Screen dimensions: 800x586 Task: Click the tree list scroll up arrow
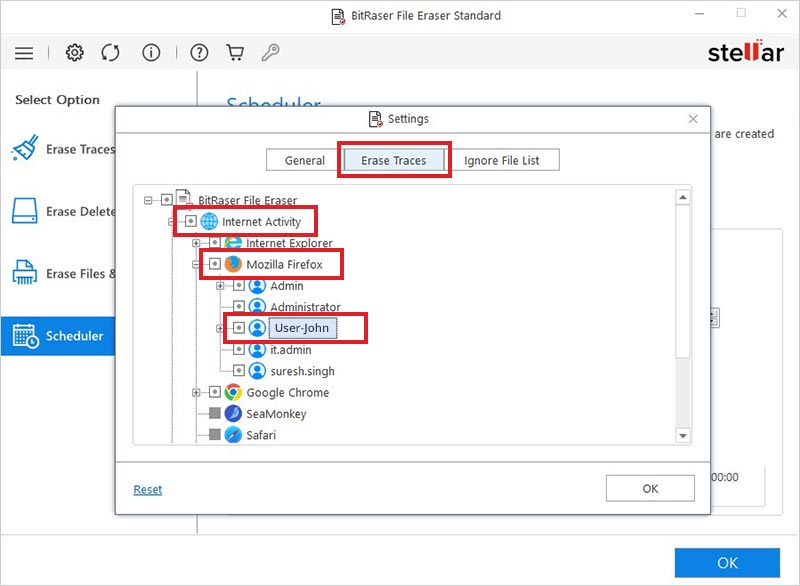pyautogui.click(x=683, y=197)
